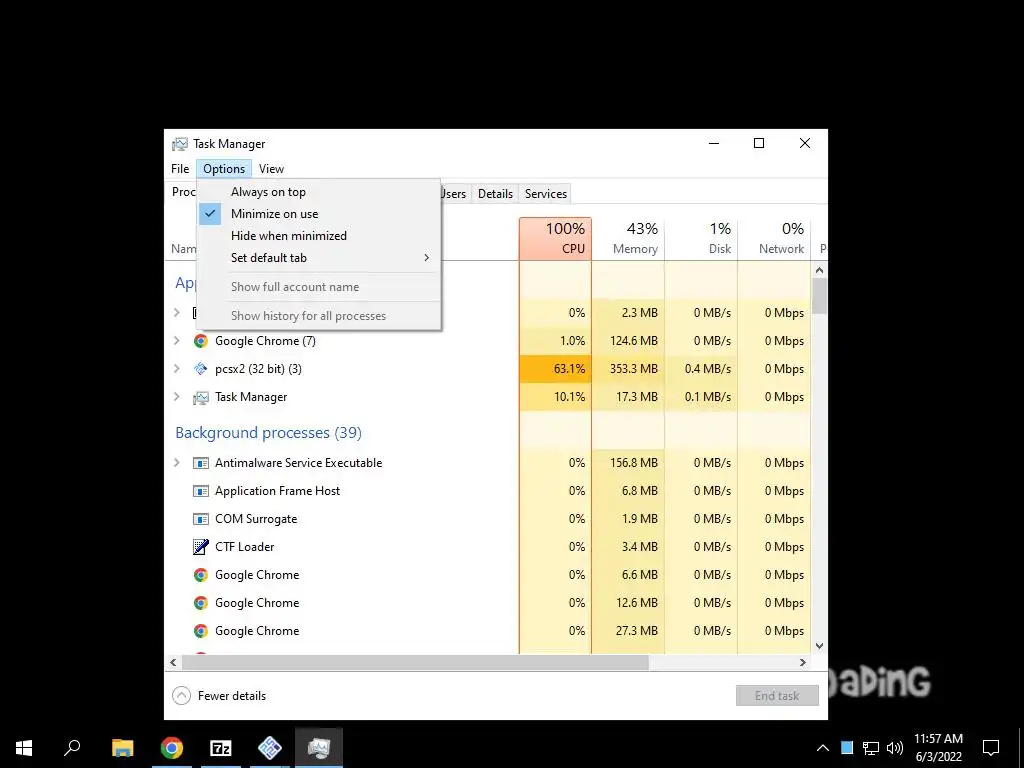
Task: Click Chrome icon beside 12.6 MB row
Action: pos(200,603)
